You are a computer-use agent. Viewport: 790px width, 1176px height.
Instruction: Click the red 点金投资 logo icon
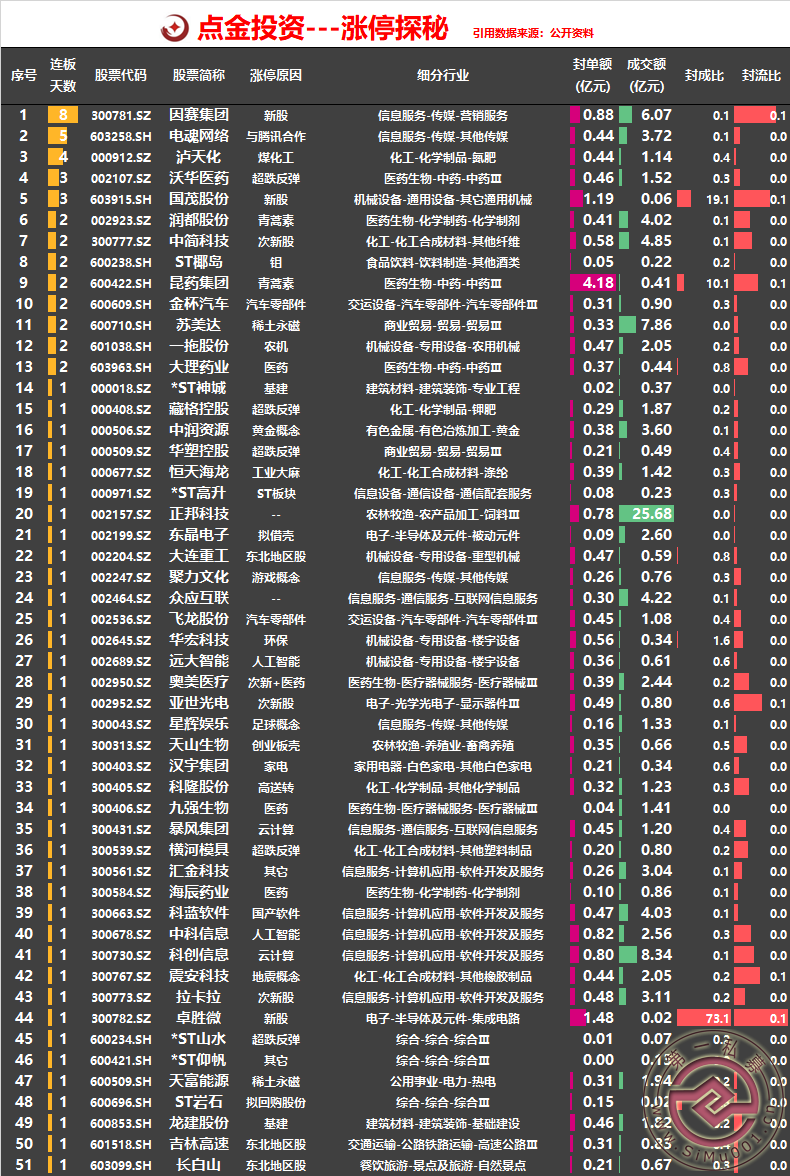(x=175, y=28)
